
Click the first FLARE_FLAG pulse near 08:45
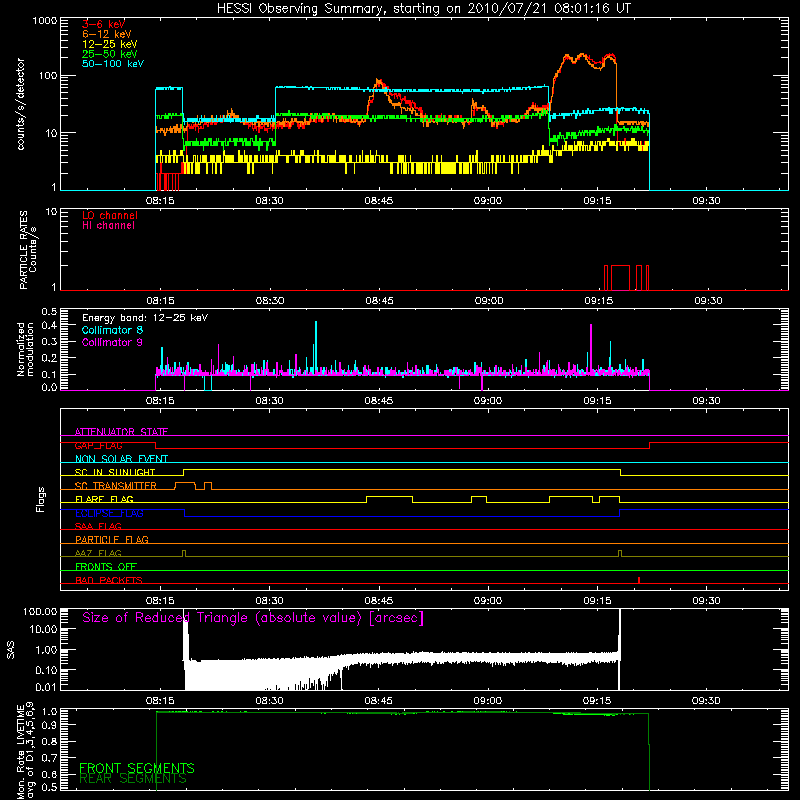[x=389, y=499]
